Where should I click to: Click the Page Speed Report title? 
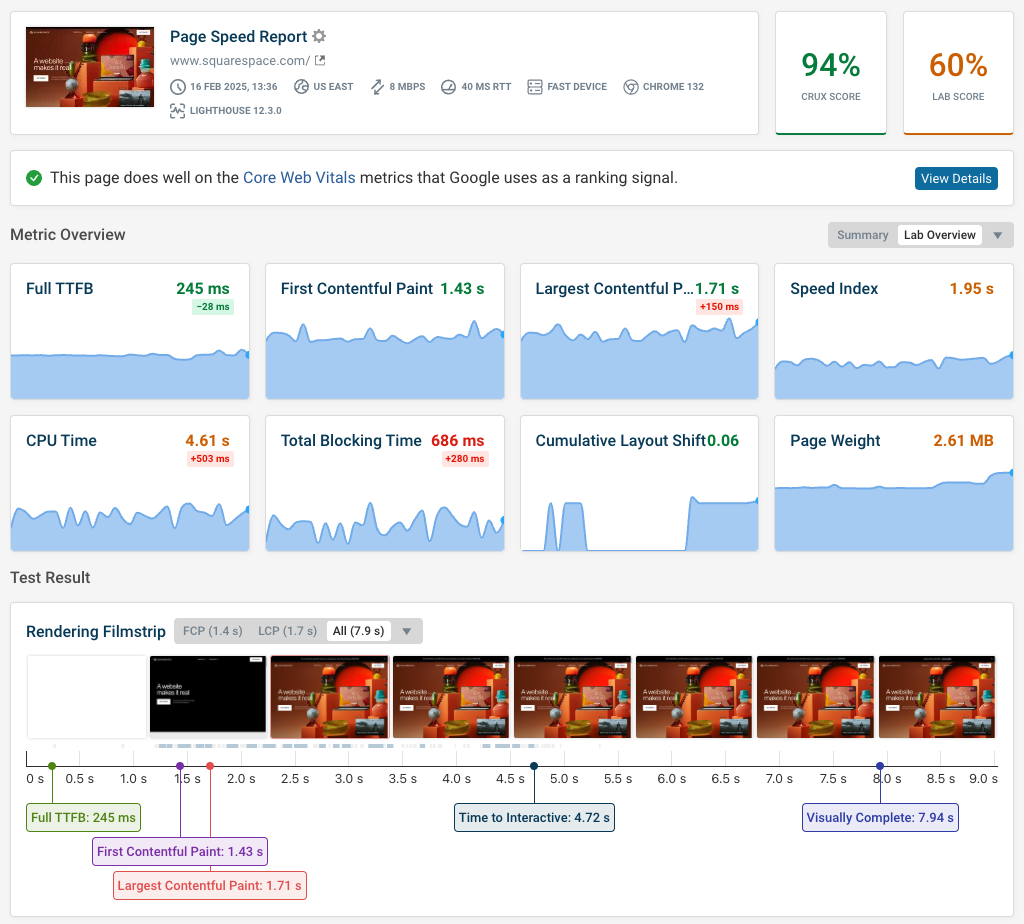(x=238, y=37)
